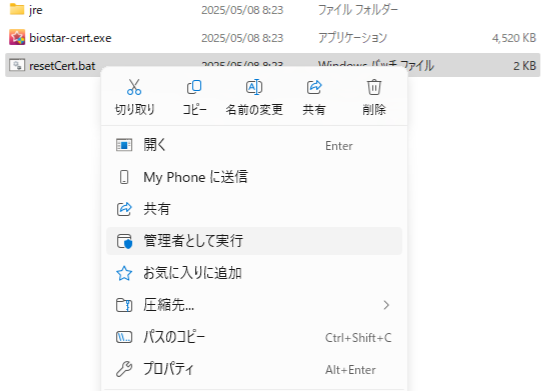Screen dimensions: 544x391
Task: Click the resetCert.bat batch file icon
Action: click(17, 65)
